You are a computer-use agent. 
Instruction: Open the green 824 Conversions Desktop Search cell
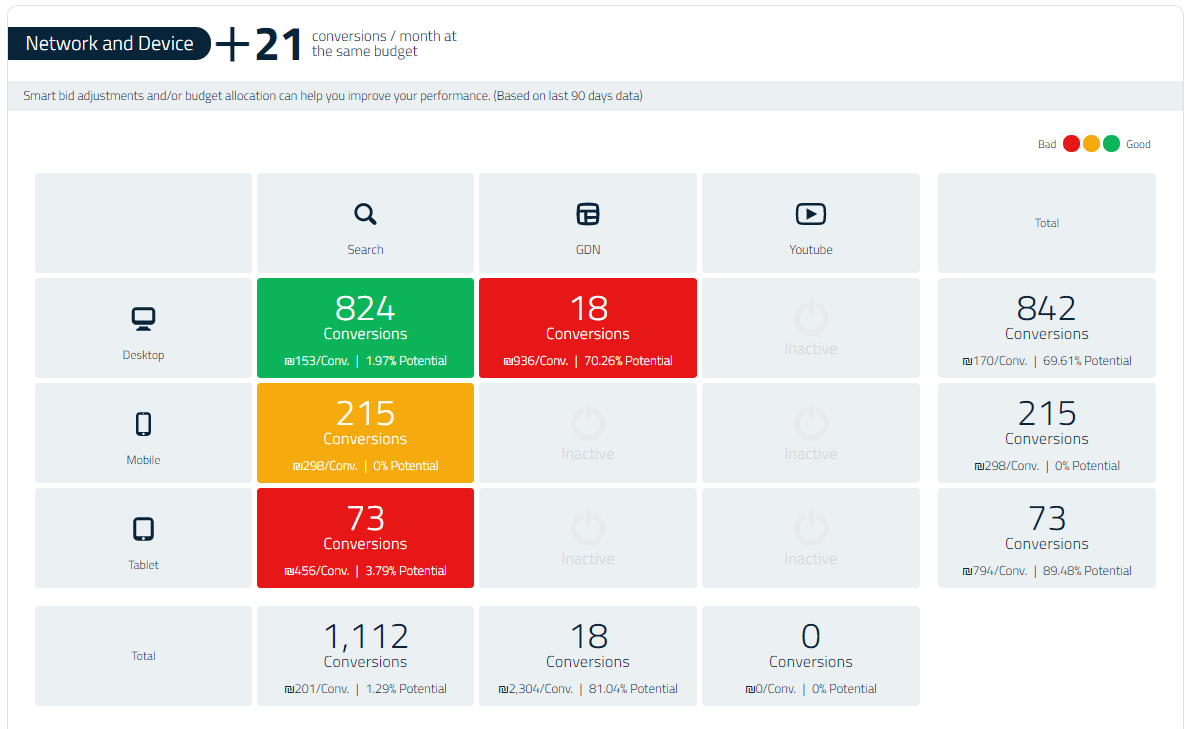365,328
